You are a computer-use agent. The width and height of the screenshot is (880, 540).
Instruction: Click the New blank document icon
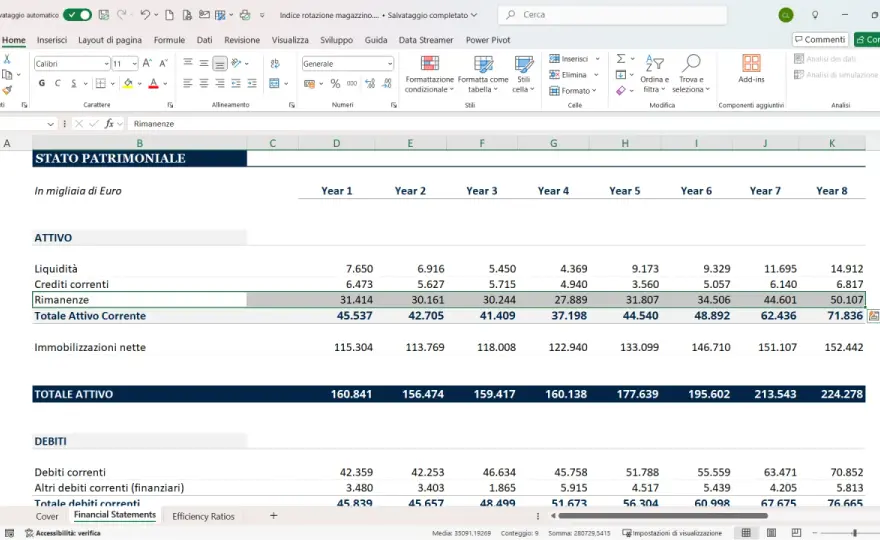point(169,15)
